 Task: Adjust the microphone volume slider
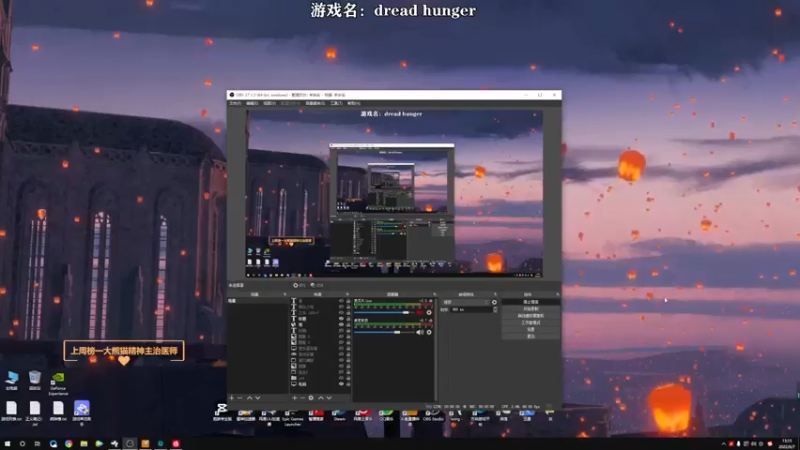pos(385,332)
